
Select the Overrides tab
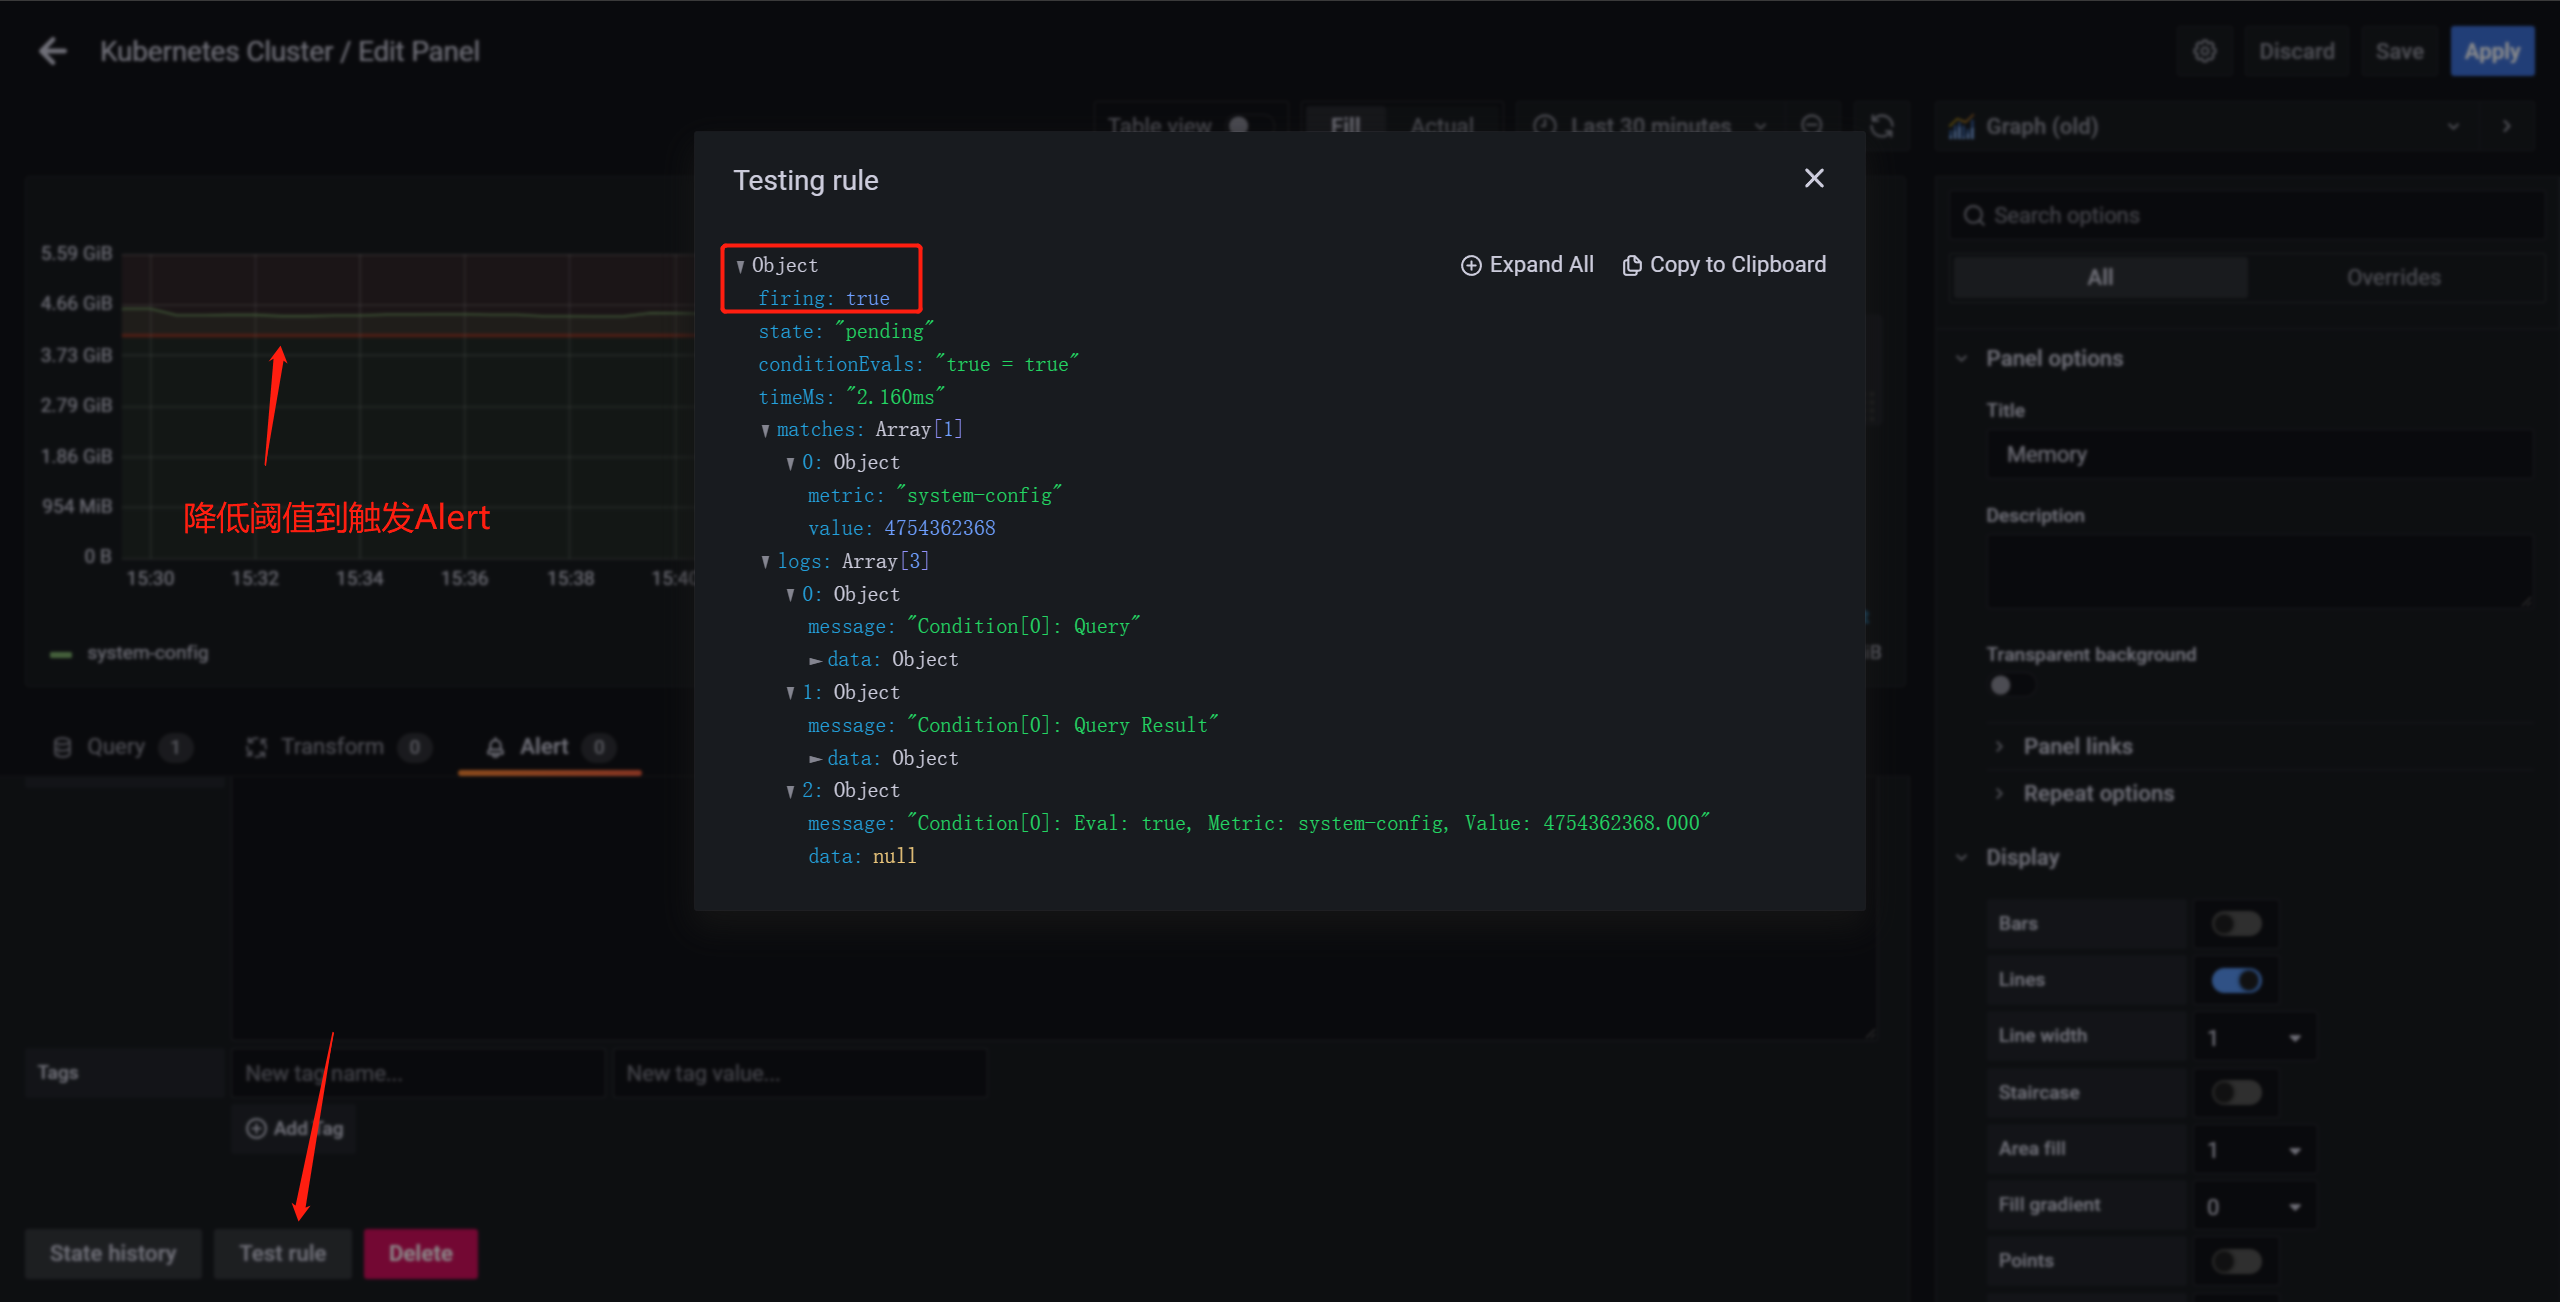tap(2393, 278)
